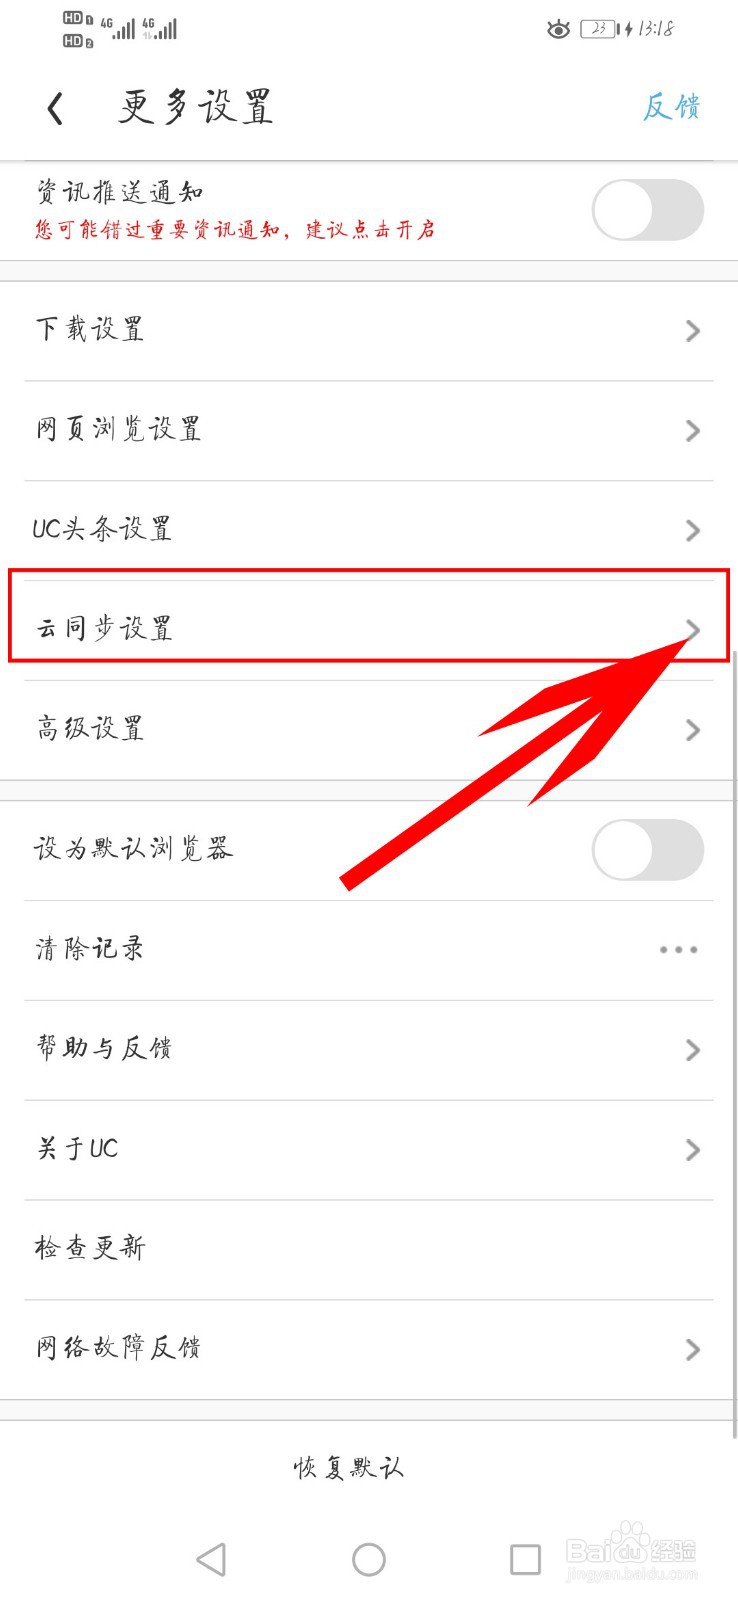Screen dimensions: 738x1600
Task: Tap the three-dots icon for 清除记录
Action: (x=678, y=949)
